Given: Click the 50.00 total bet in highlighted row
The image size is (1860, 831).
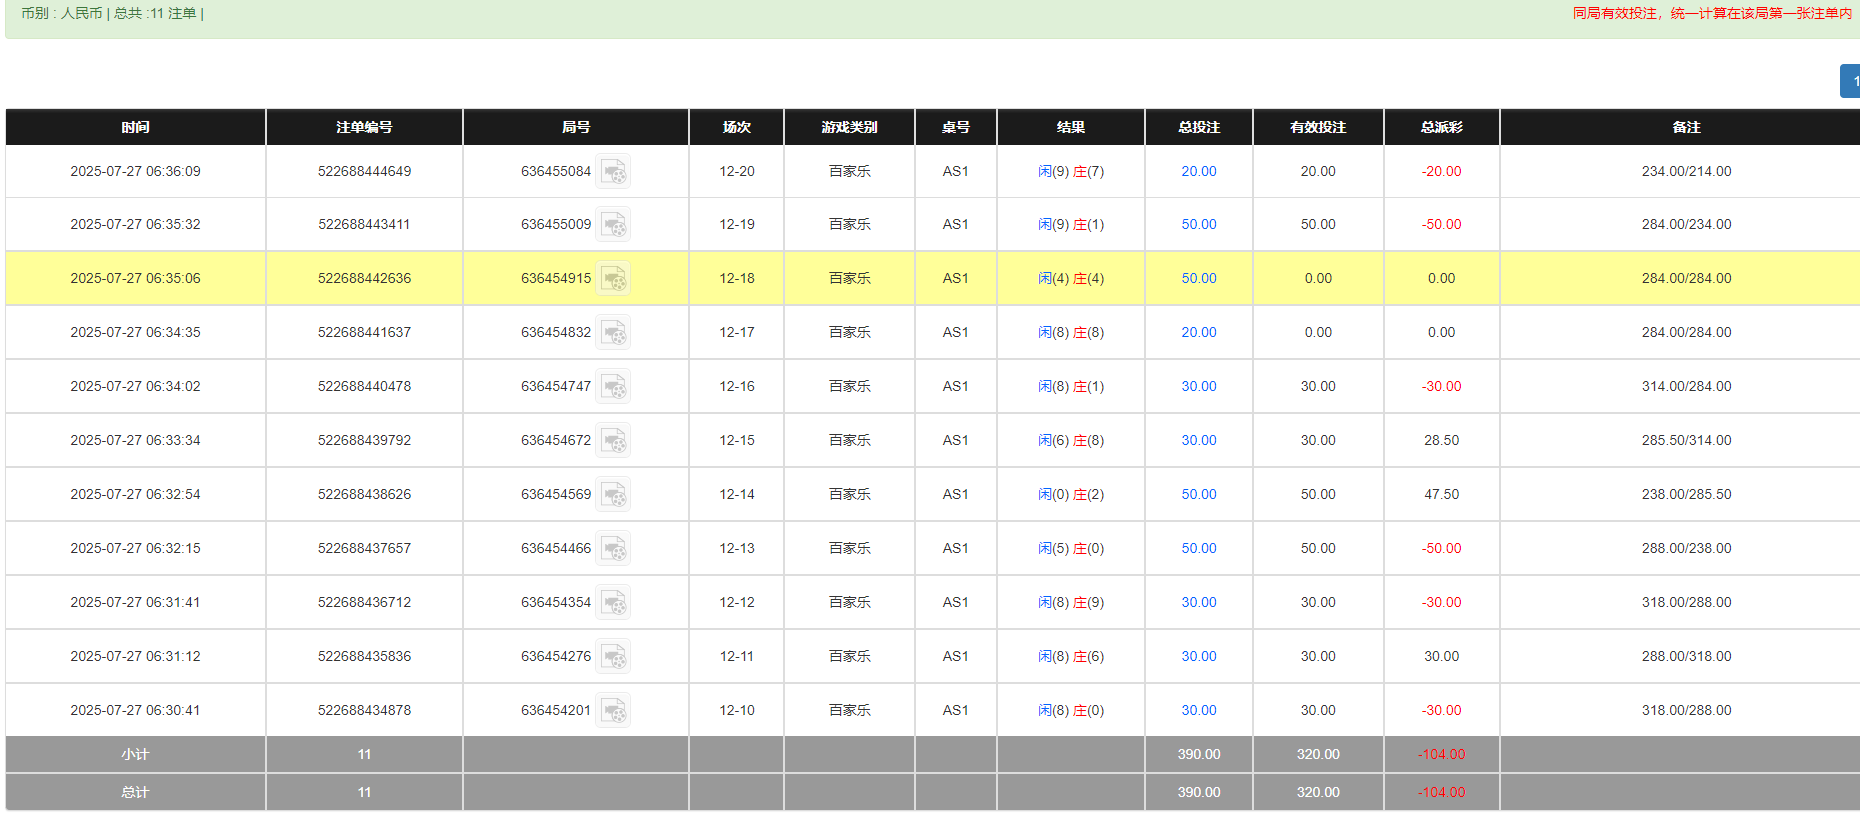Looking at the screenshot, I should pos(1198,279).
